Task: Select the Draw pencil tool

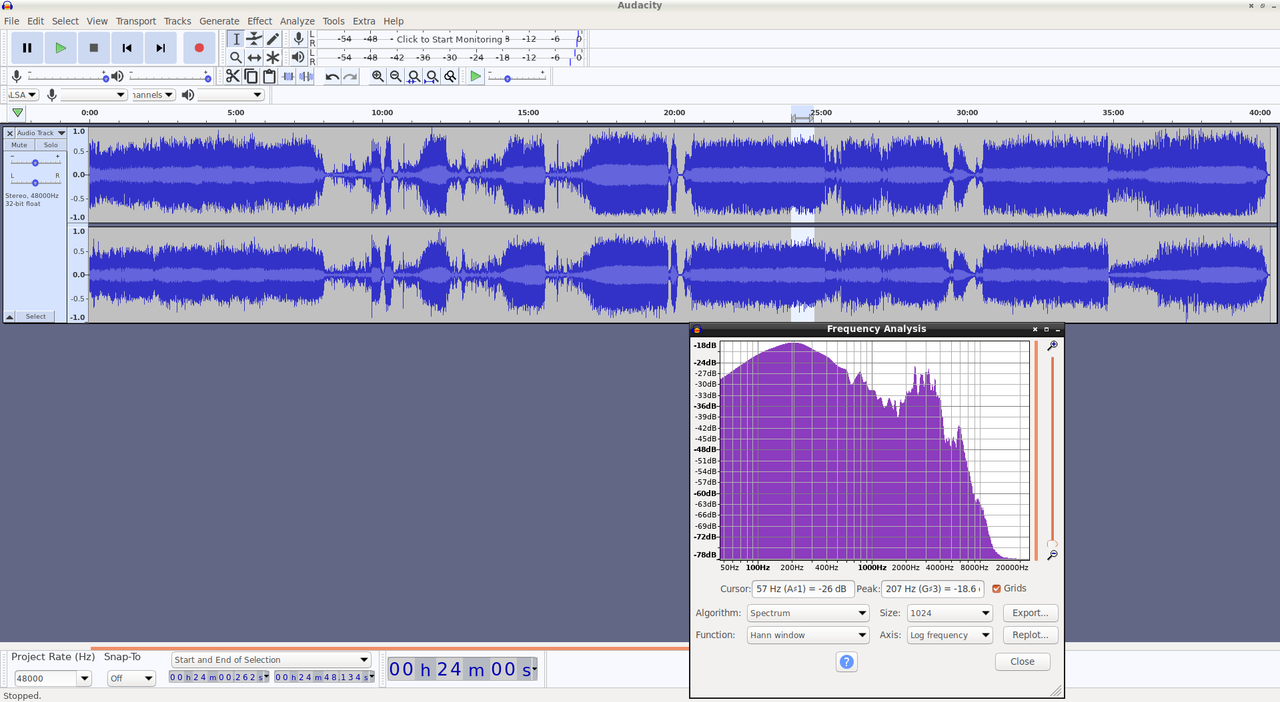Action: [272, 39]
